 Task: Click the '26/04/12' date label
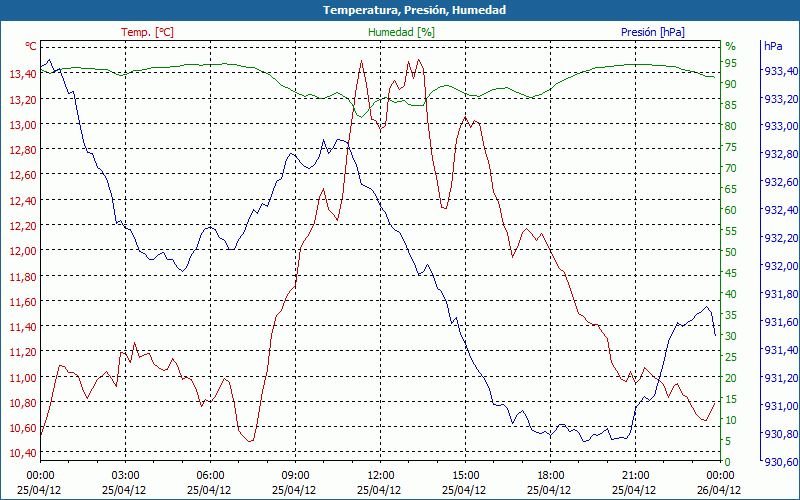719,490
